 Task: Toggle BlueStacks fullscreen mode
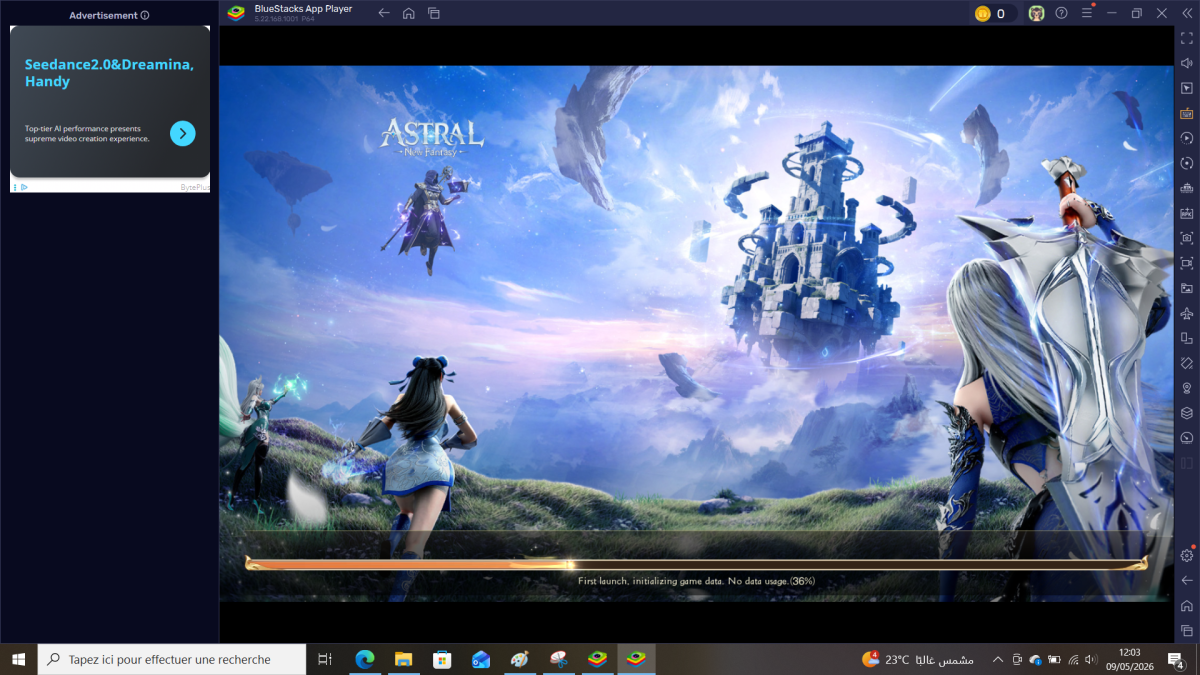click(x=1186, y=38)
